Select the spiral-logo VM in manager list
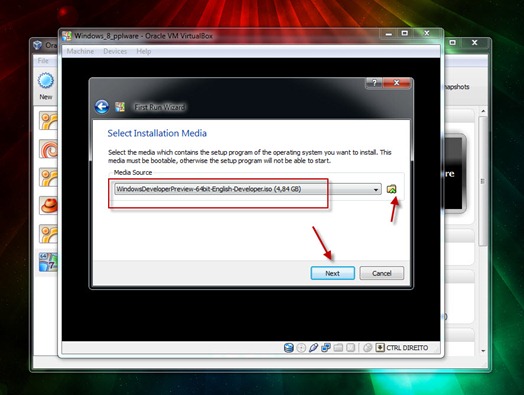This screenshot has height=395, width=524. [x=49, y=149]
